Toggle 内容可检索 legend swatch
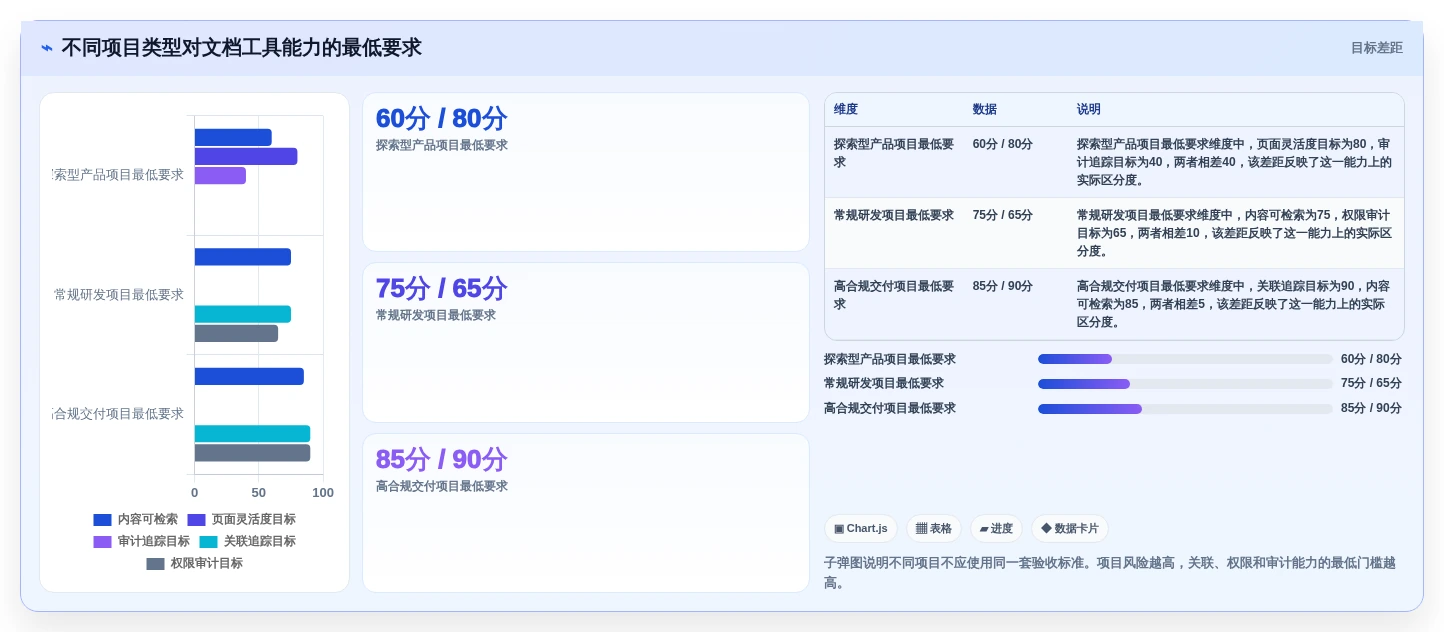Screen dimensions: 1444x632 click(103, 520)
